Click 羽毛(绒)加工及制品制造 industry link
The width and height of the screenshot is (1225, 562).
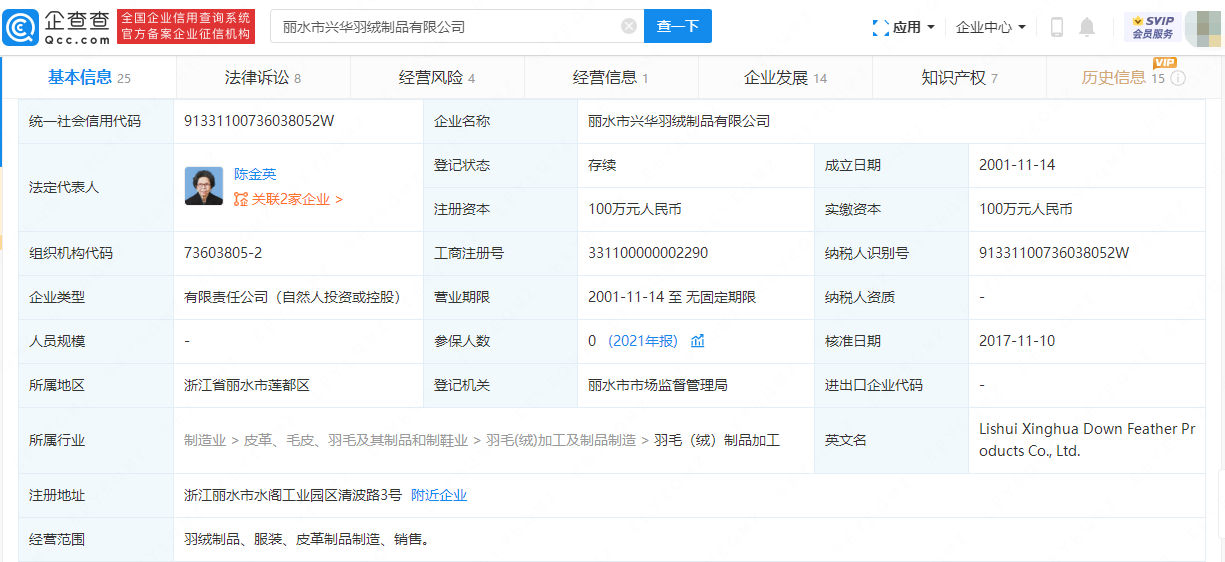pos(561,439)
